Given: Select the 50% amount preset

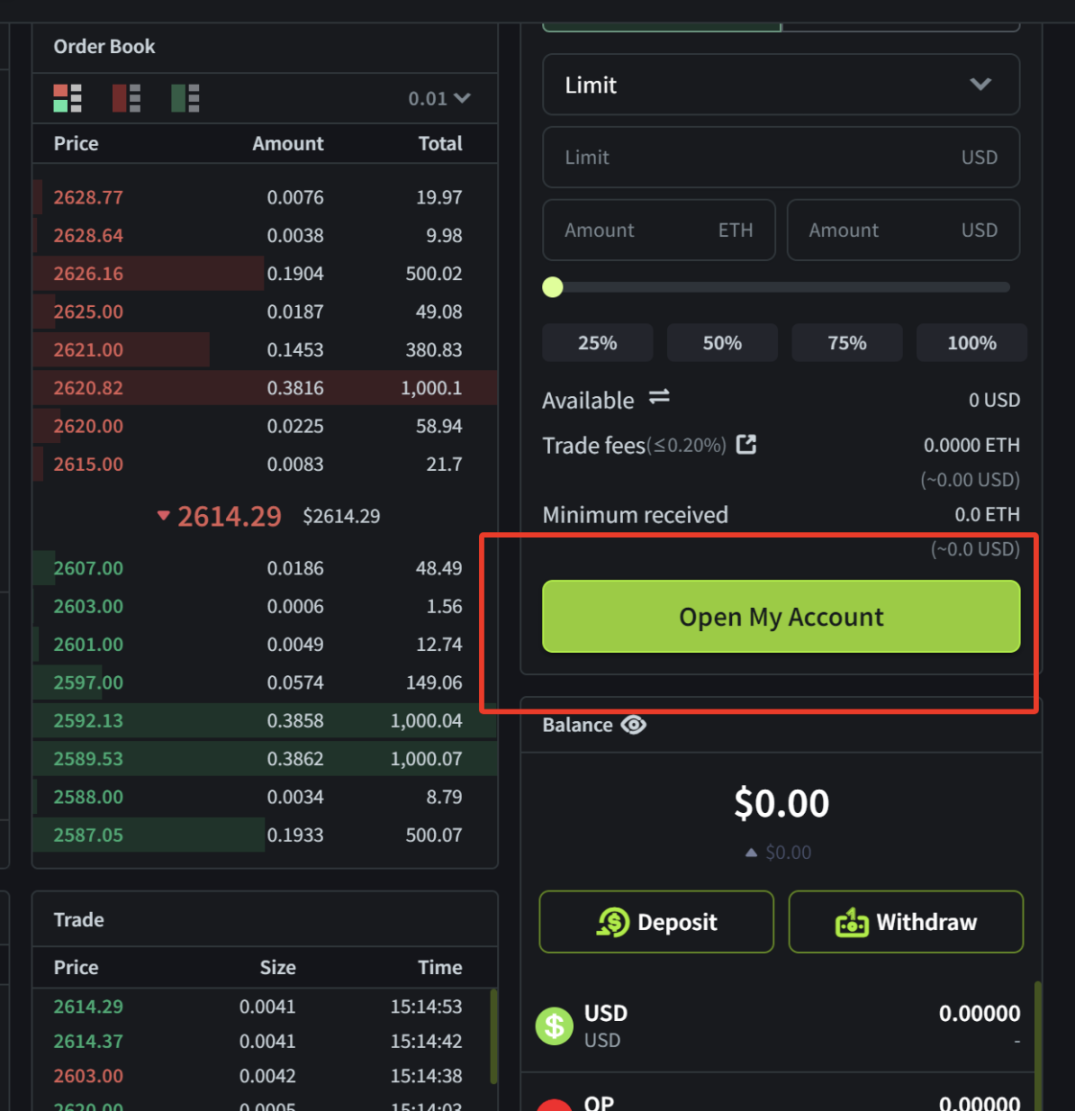Looking at the screenshot, I should pos(722,343).
